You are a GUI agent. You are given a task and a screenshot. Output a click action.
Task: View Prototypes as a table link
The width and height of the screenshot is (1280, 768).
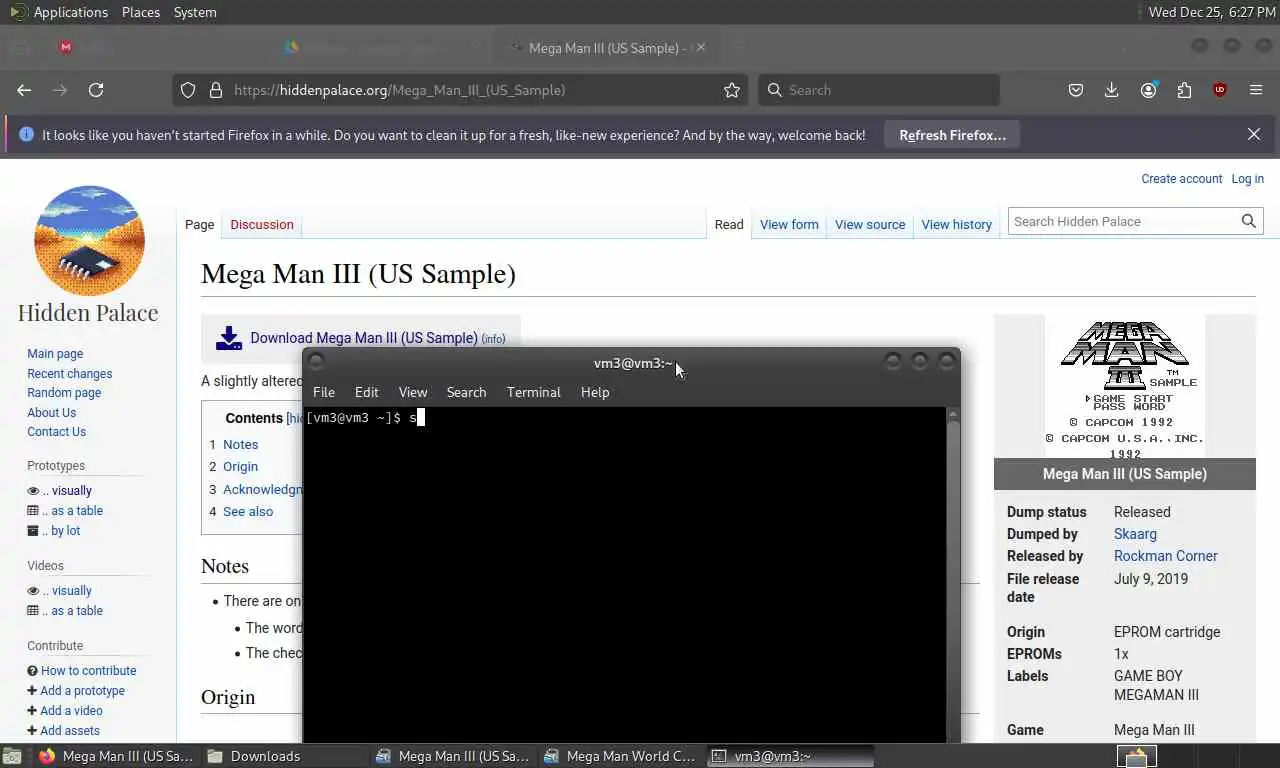pos(73,511)
